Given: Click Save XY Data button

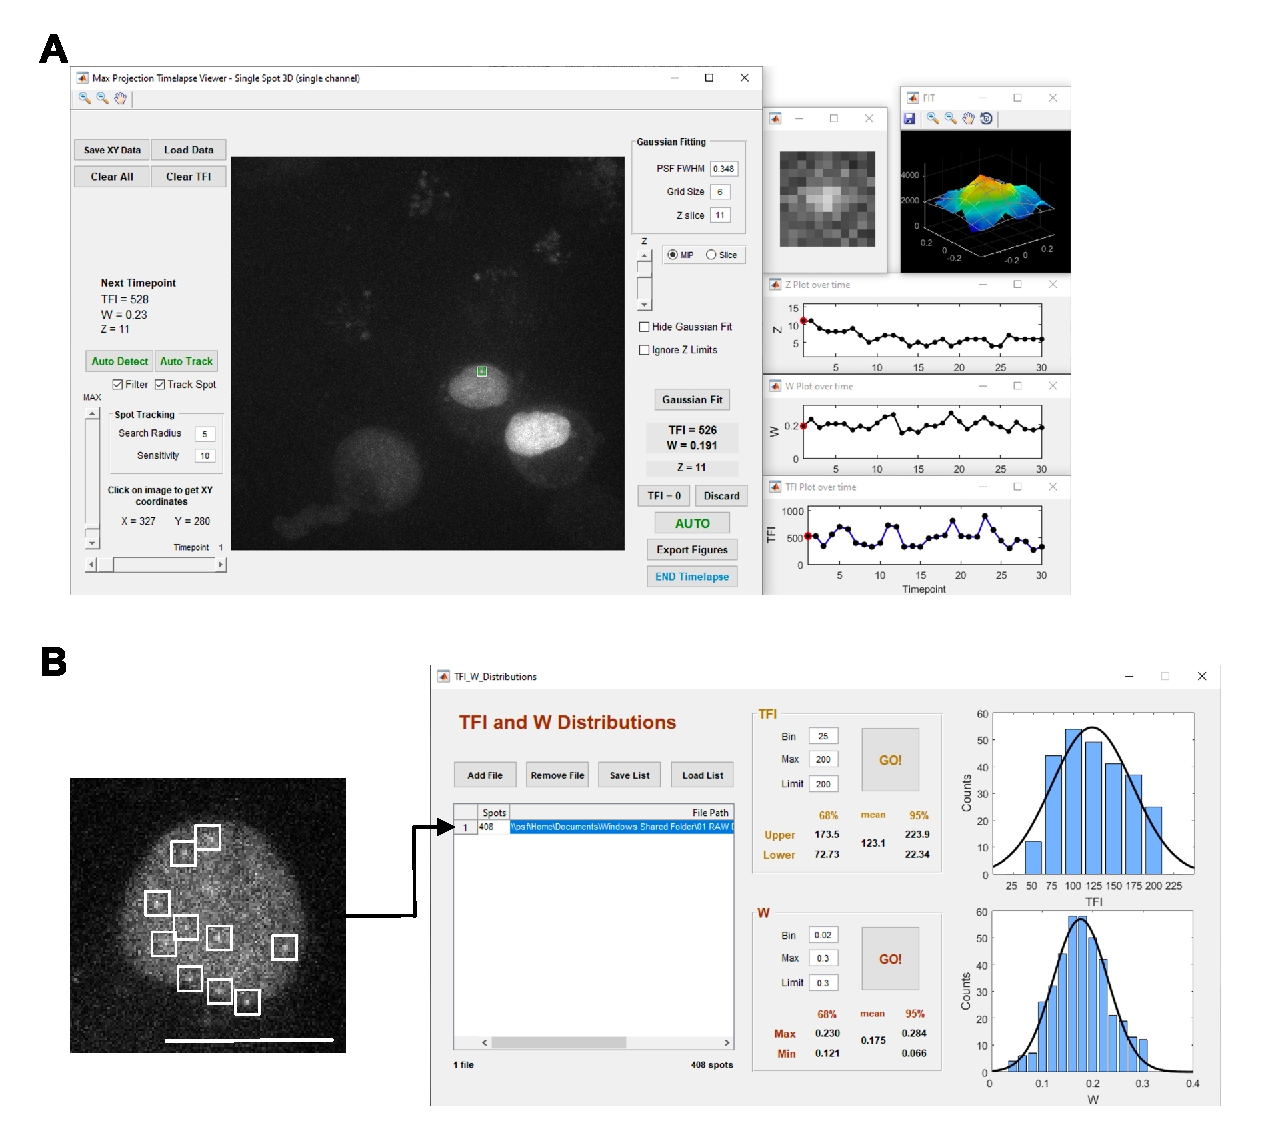Looking at the screenshot, I should pos(112,150).
